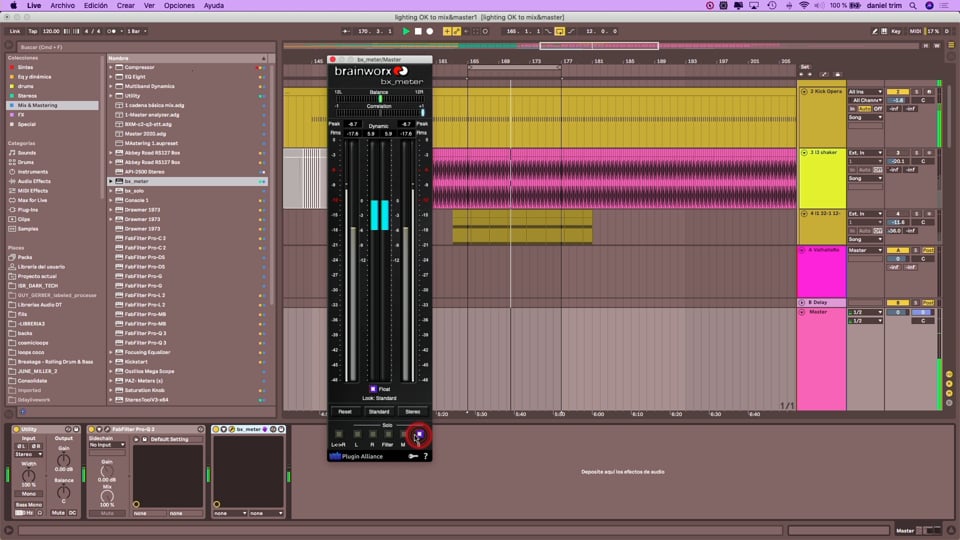Open the Archivo menu
The width and height of the screenshot is (960, 540).
pyautogui.click(x=62, y=6)
